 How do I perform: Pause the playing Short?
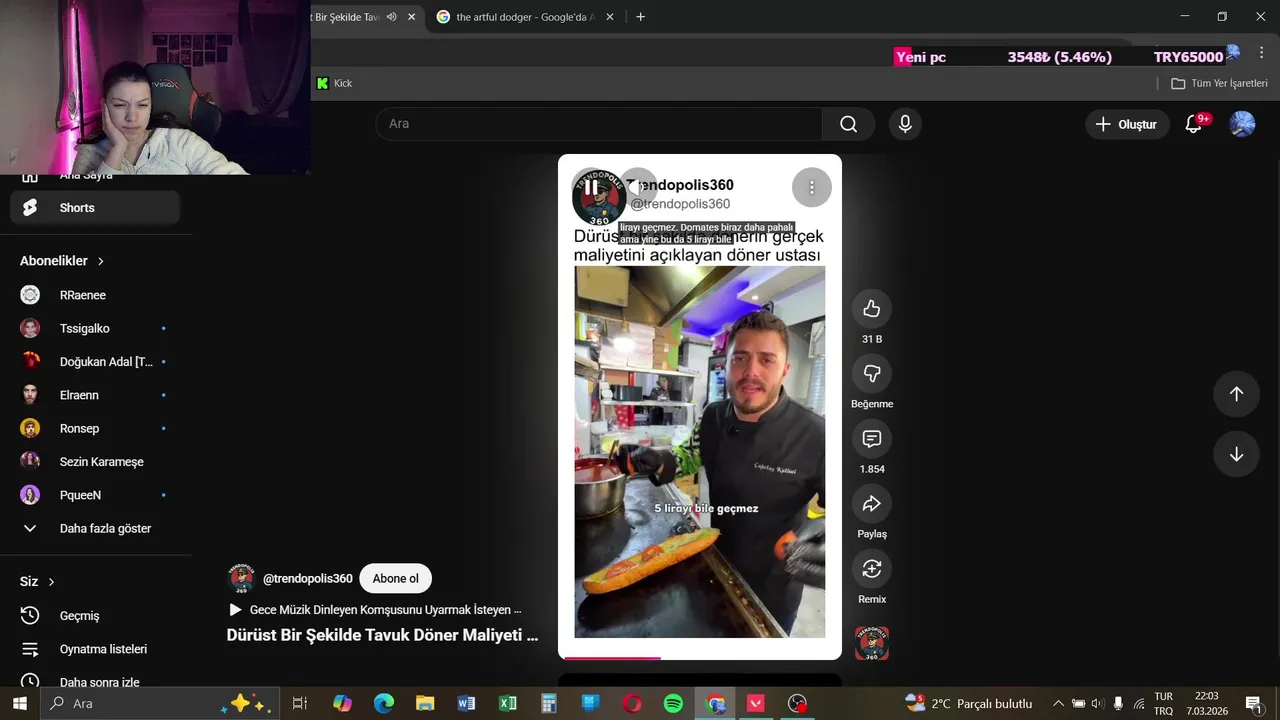pyautogui.click(x=592, y=187)
